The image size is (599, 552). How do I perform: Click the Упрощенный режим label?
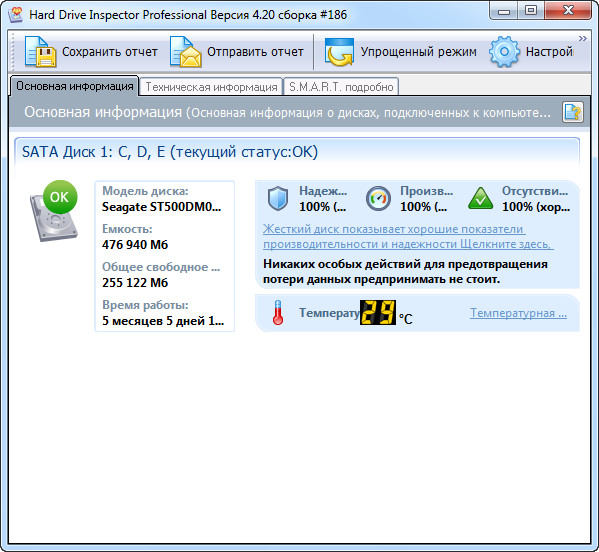(419, 52)
